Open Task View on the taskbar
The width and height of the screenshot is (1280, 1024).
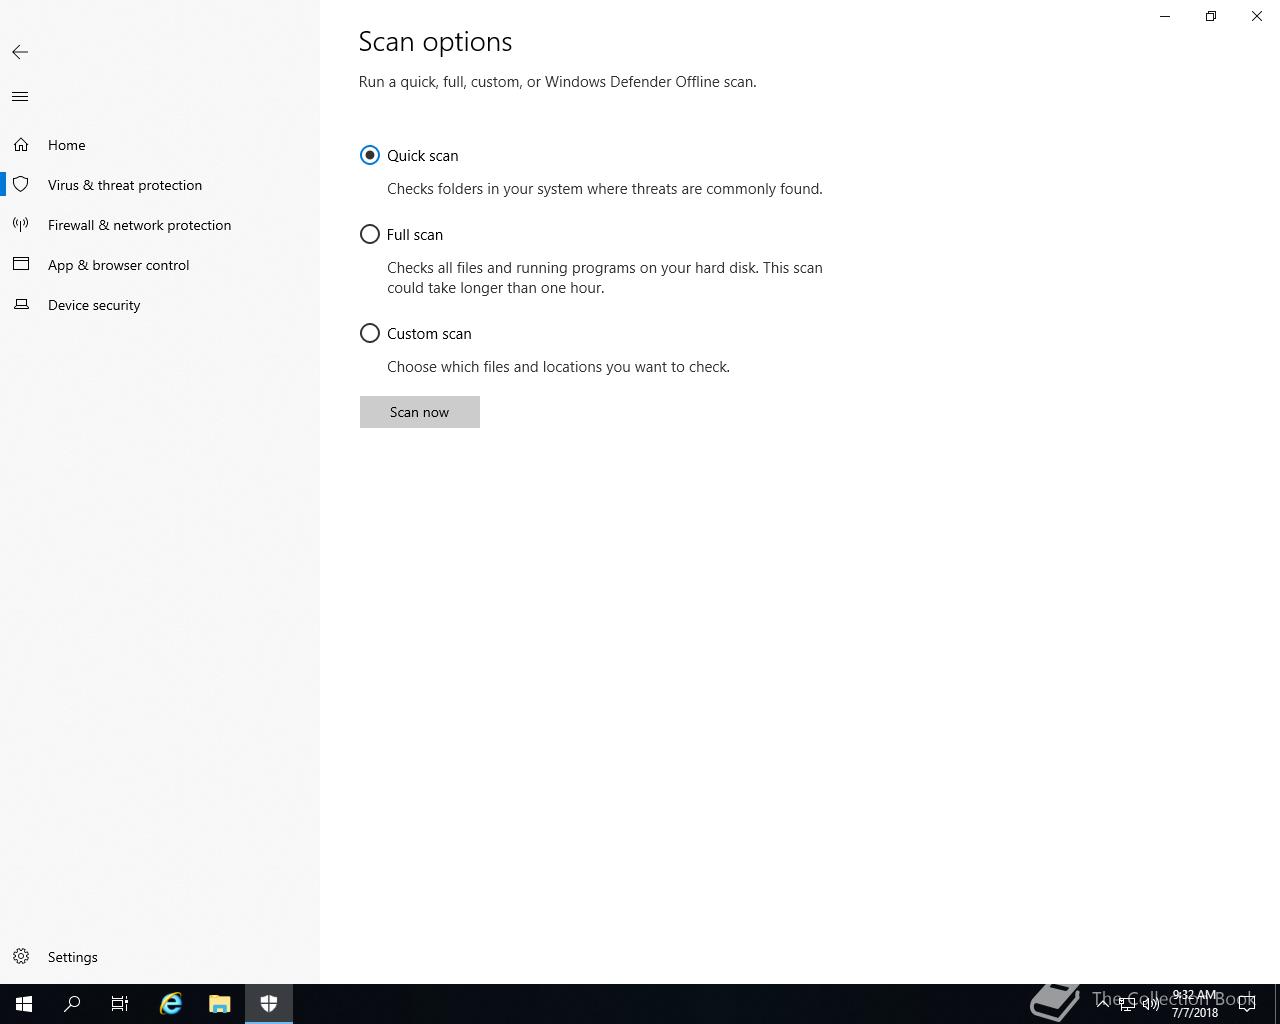click(x=120, y=1004)
